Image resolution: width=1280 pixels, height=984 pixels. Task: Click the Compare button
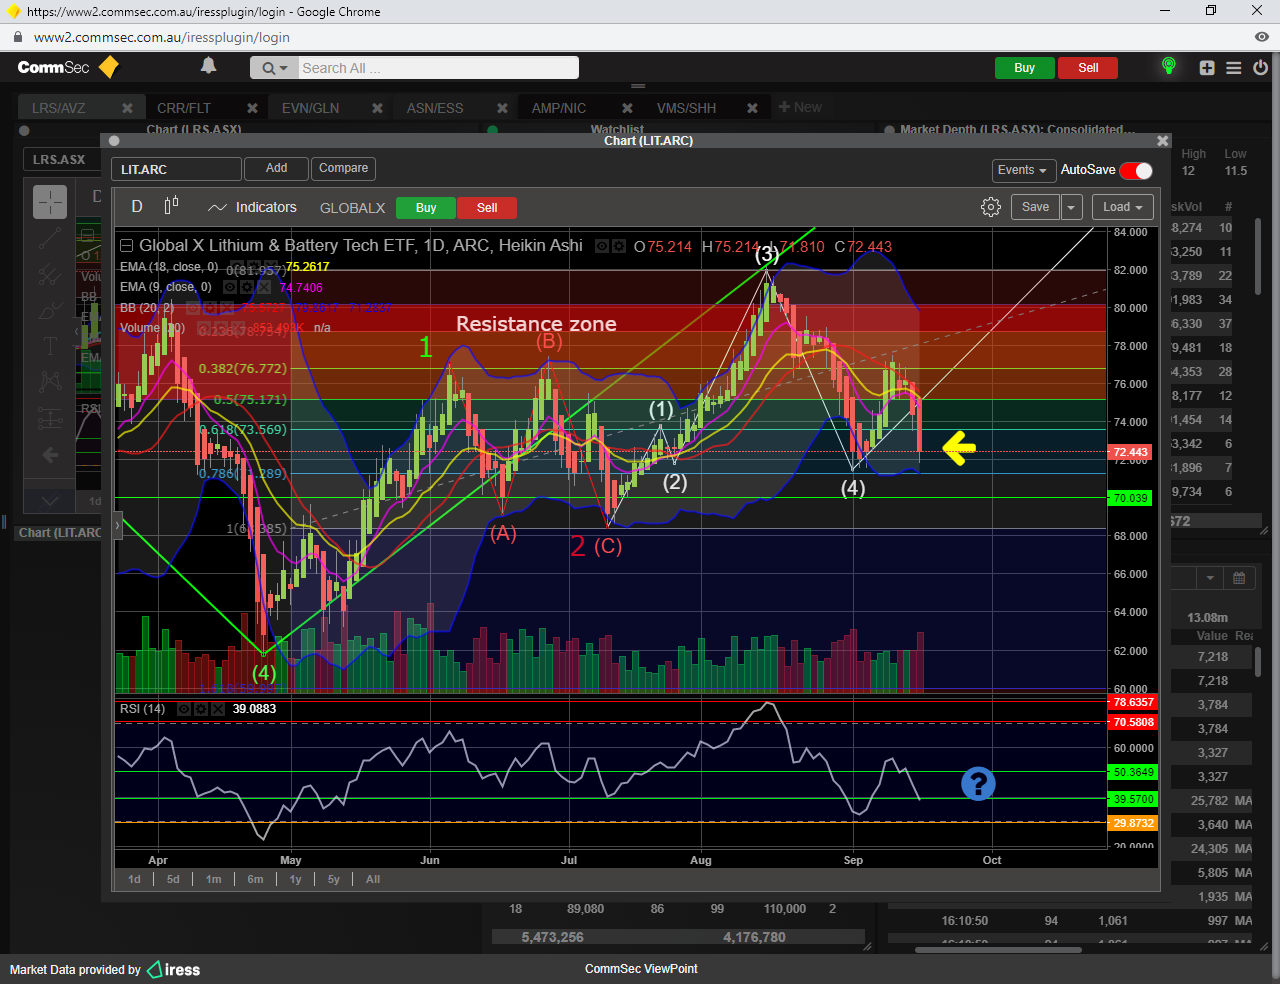tap(343, 168)
